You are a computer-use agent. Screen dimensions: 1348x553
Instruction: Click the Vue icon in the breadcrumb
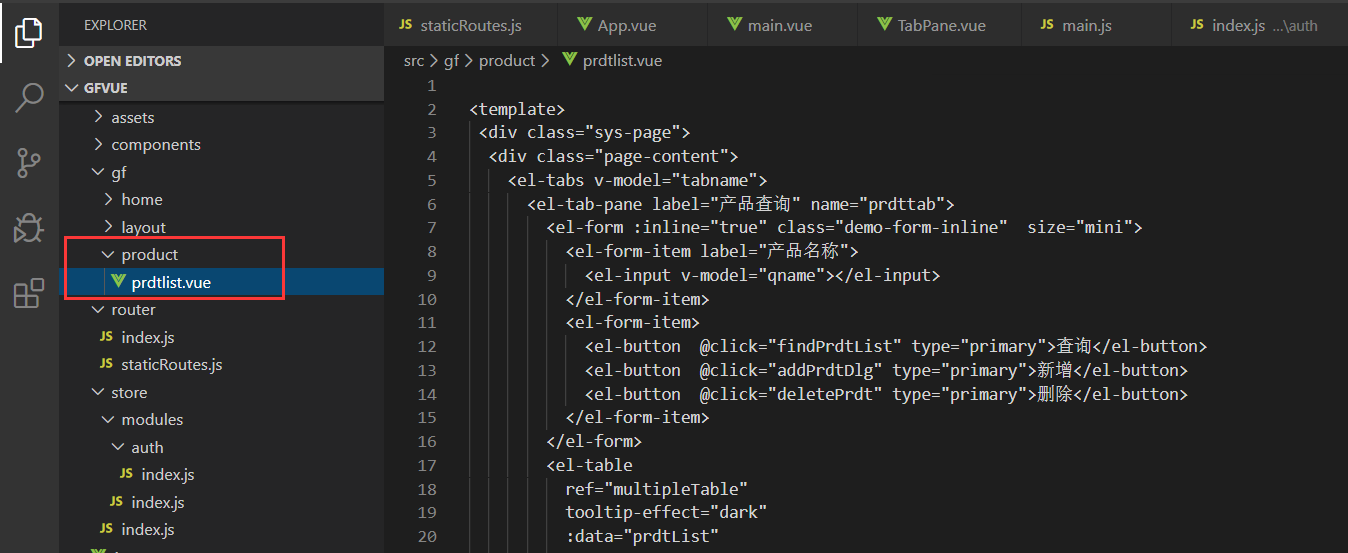click(570, 60)
